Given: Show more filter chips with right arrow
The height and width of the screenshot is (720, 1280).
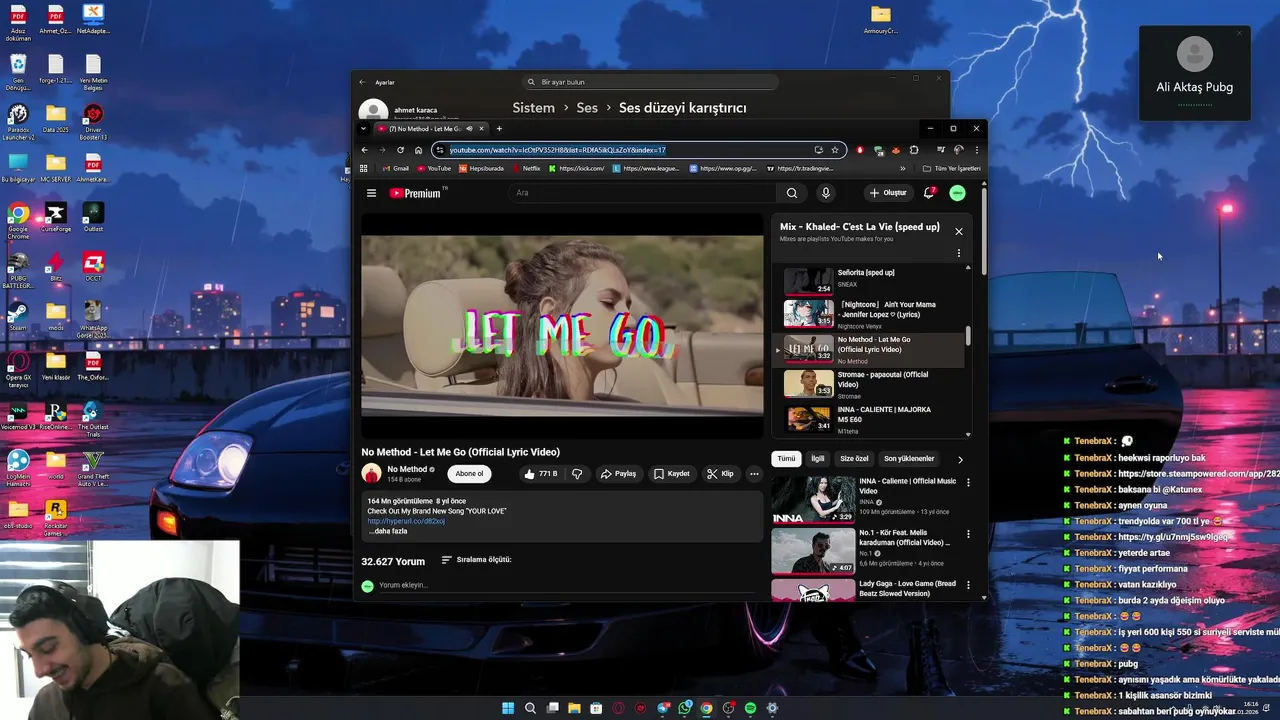Looking at the screenshot, I should pos(960,459).
